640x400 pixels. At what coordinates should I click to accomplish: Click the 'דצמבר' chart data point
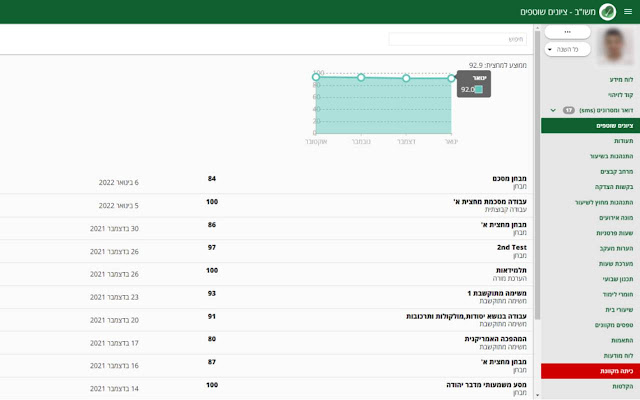(x=406, y=78)
